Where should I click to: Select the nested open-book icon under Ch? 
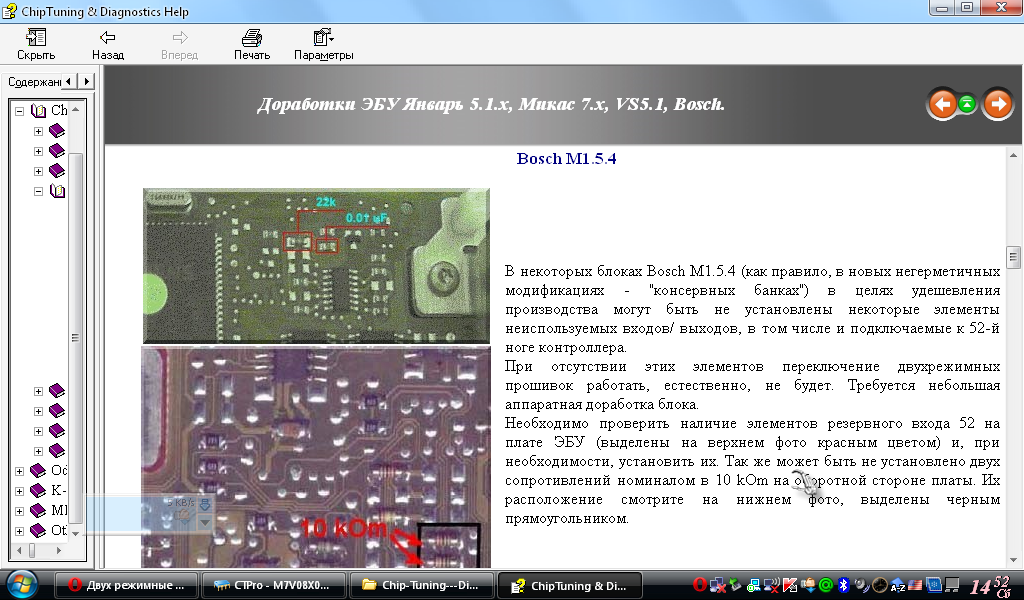coord(57,191)
